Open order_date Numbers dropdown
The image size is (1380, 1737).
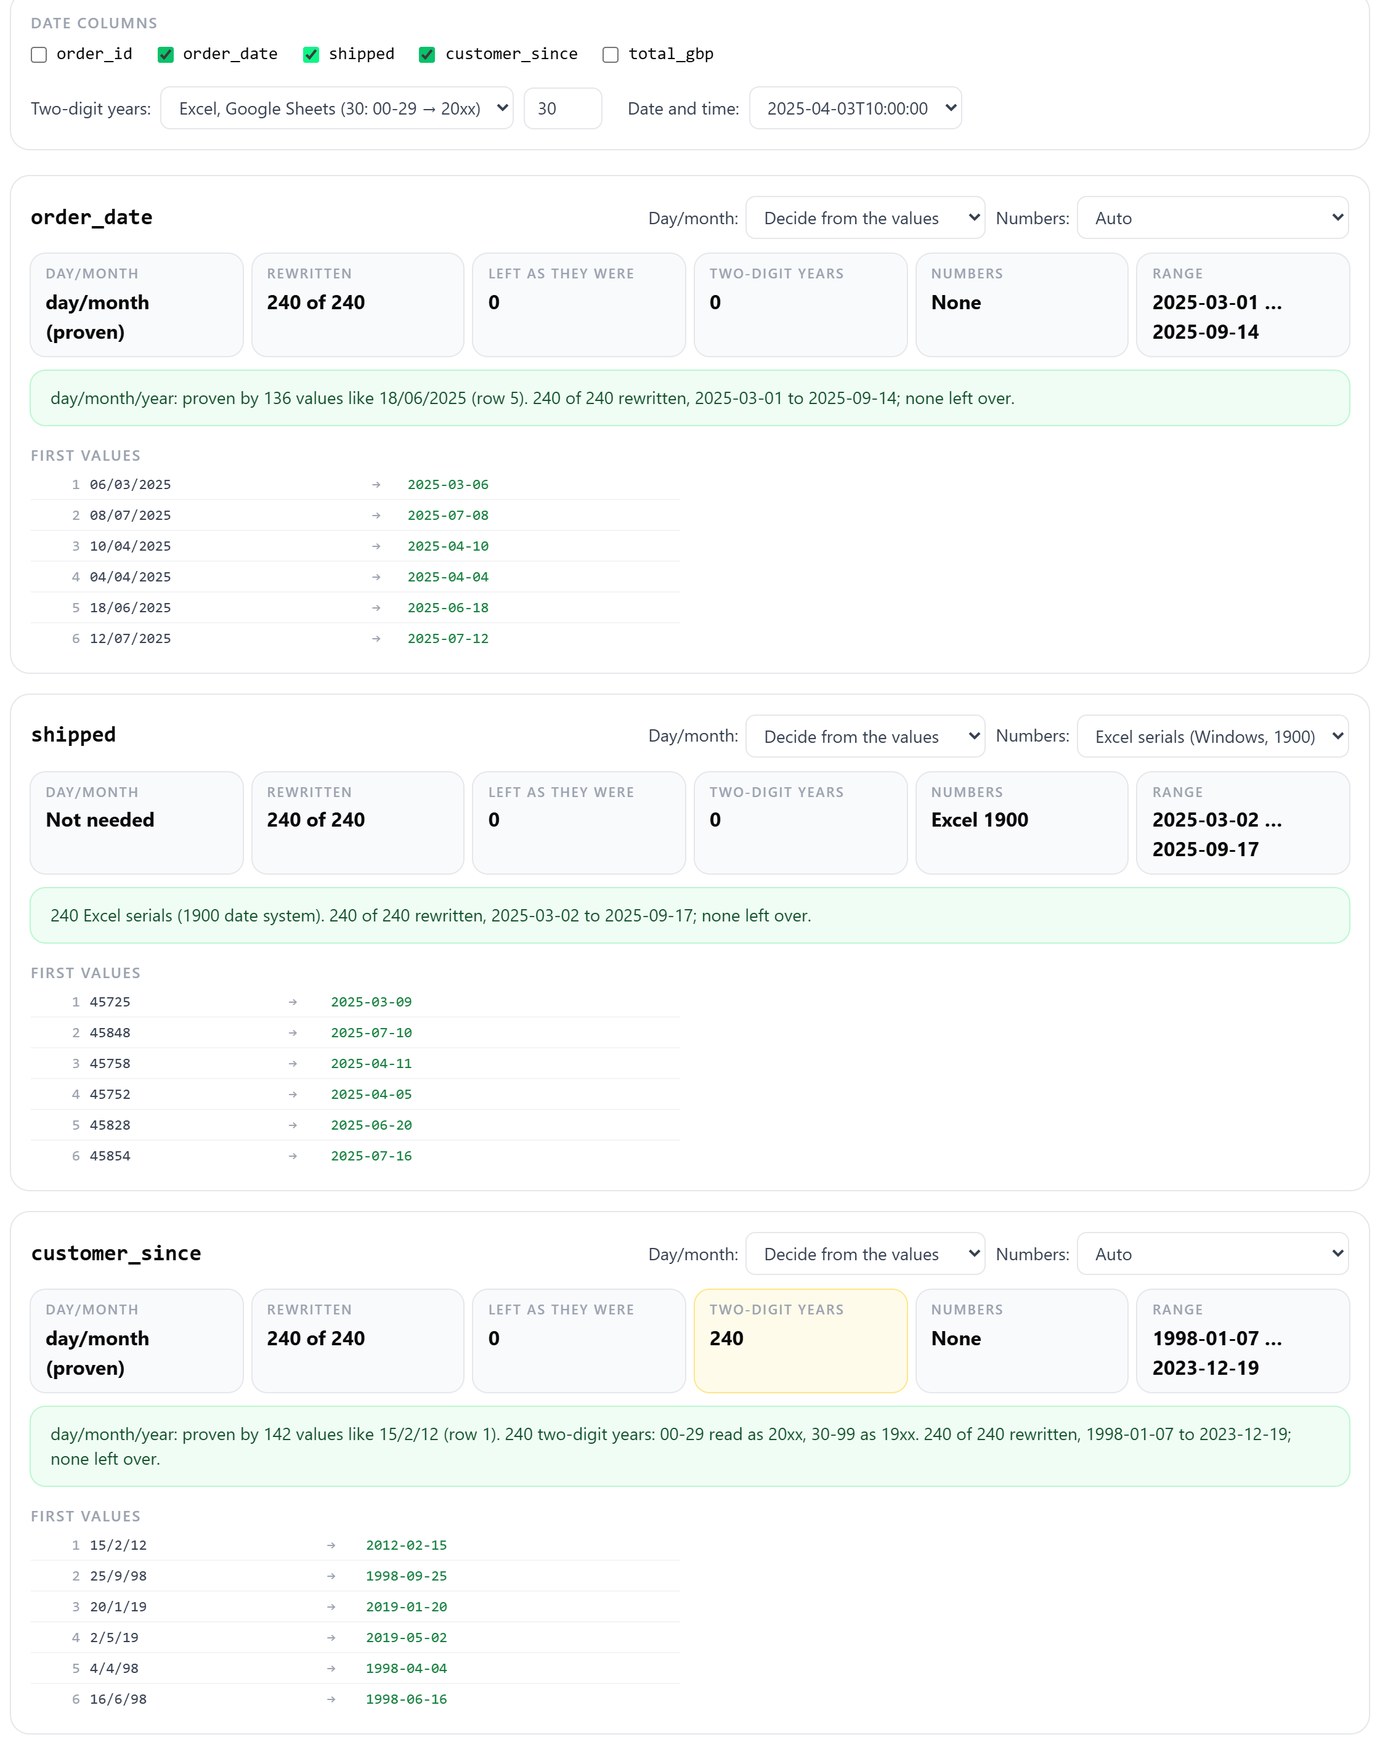tap(1213, 218)
